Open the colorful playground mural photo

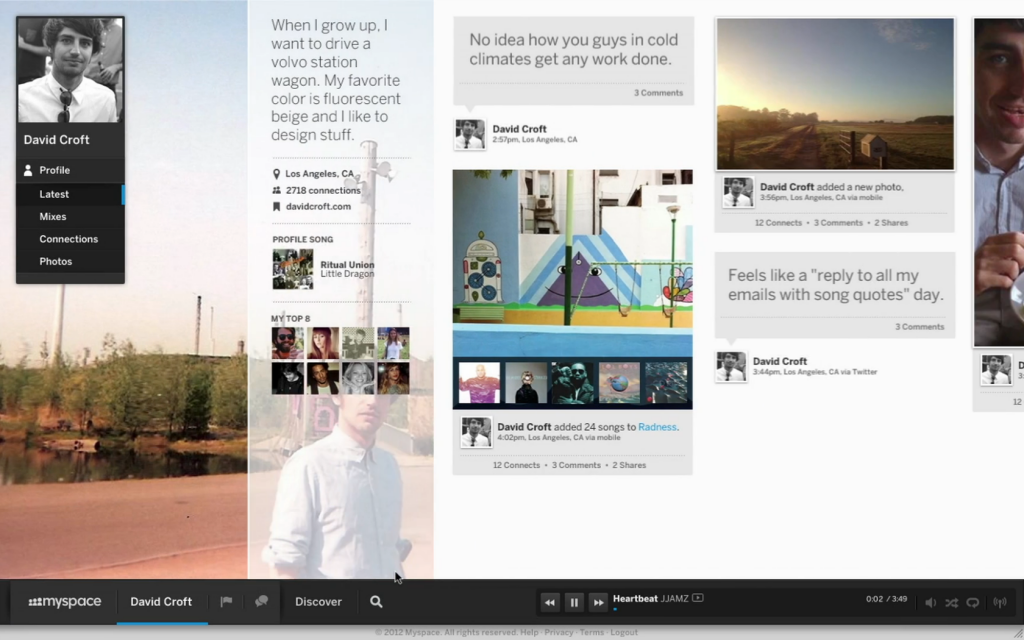pyautogui.click(x=573, y=263)
